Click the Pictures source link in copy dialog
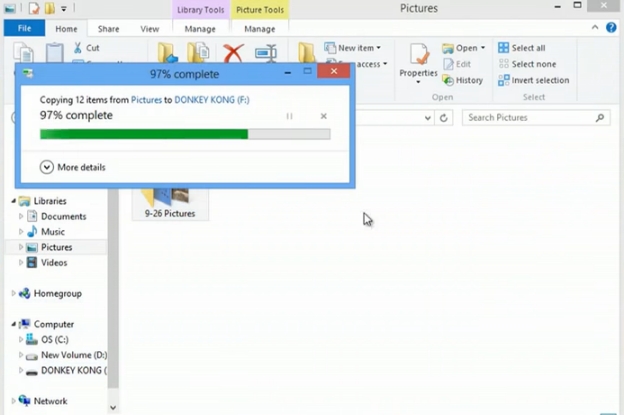Viewport: 624px width, 415px height. coord(146,100)
